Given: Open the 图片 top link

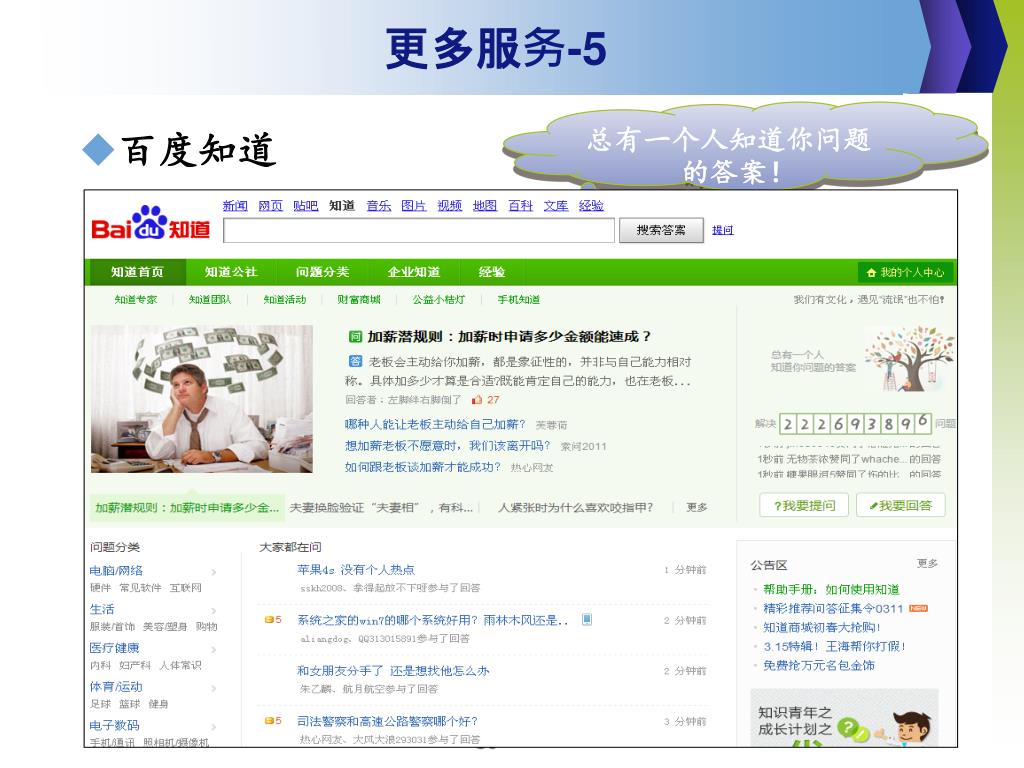Looking at the screenshot, I should pyautogui.click(x=414, y=206).
